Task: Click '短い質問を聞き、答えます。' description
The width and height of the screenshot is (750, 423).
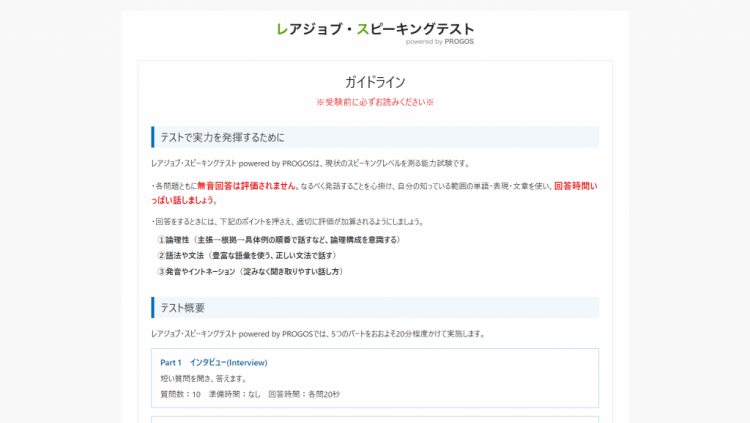Action: coord(204,378)
